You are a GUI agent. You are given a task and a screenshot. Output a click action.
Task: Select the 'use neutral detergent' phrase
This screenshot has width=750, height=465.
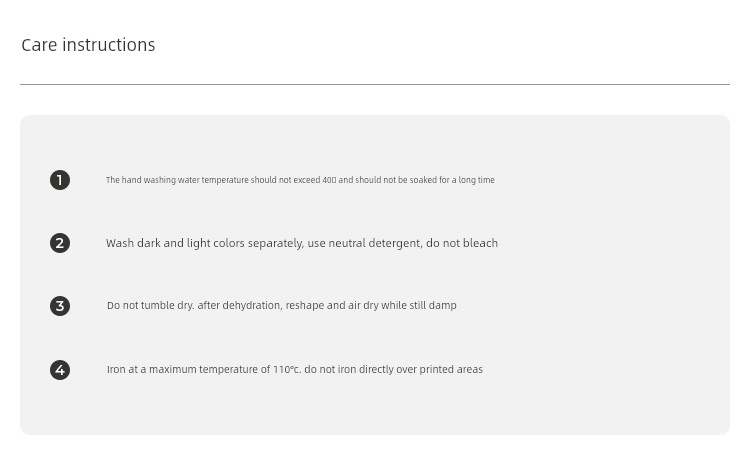tap(364, 244)
